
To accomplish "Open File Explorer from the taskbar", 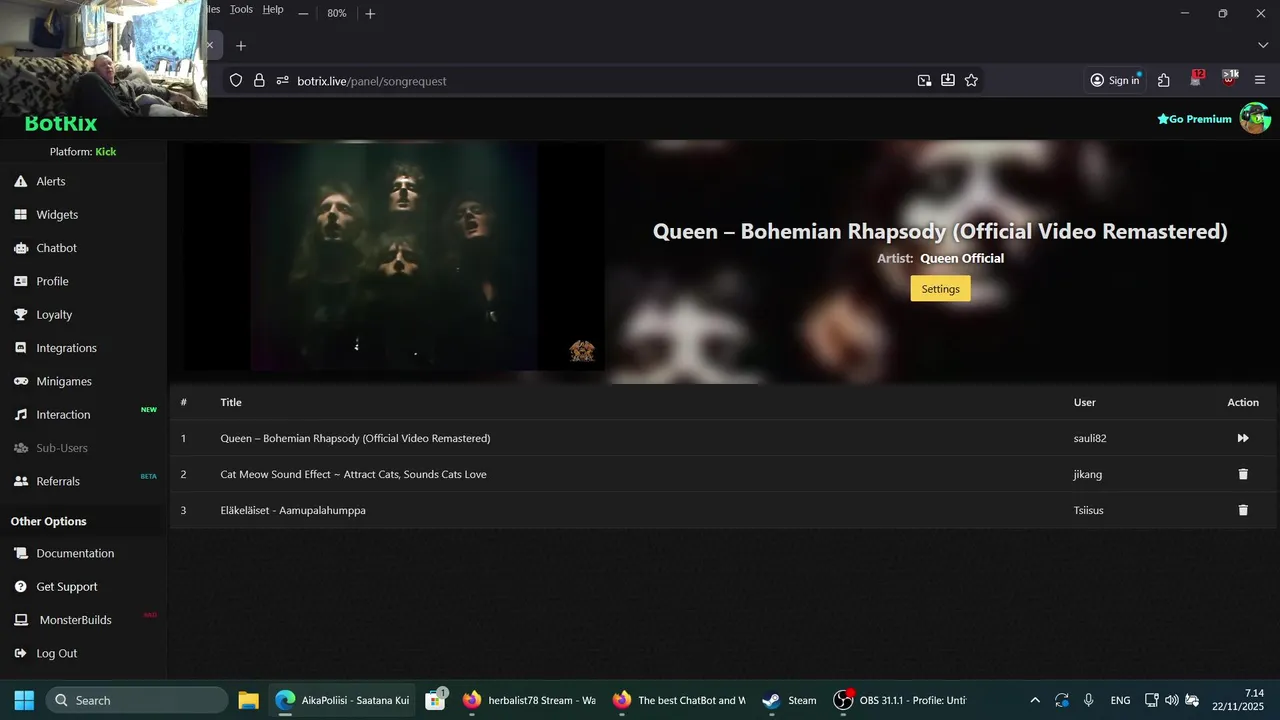I will click(248, 700).
